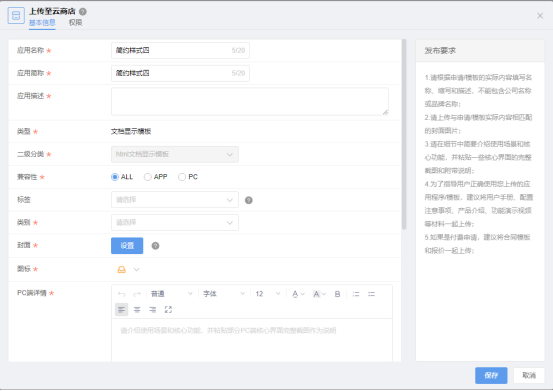The image size is (553, 391).
Task: Switch to the 基本信息 tab
Action: tap(42, 23)
